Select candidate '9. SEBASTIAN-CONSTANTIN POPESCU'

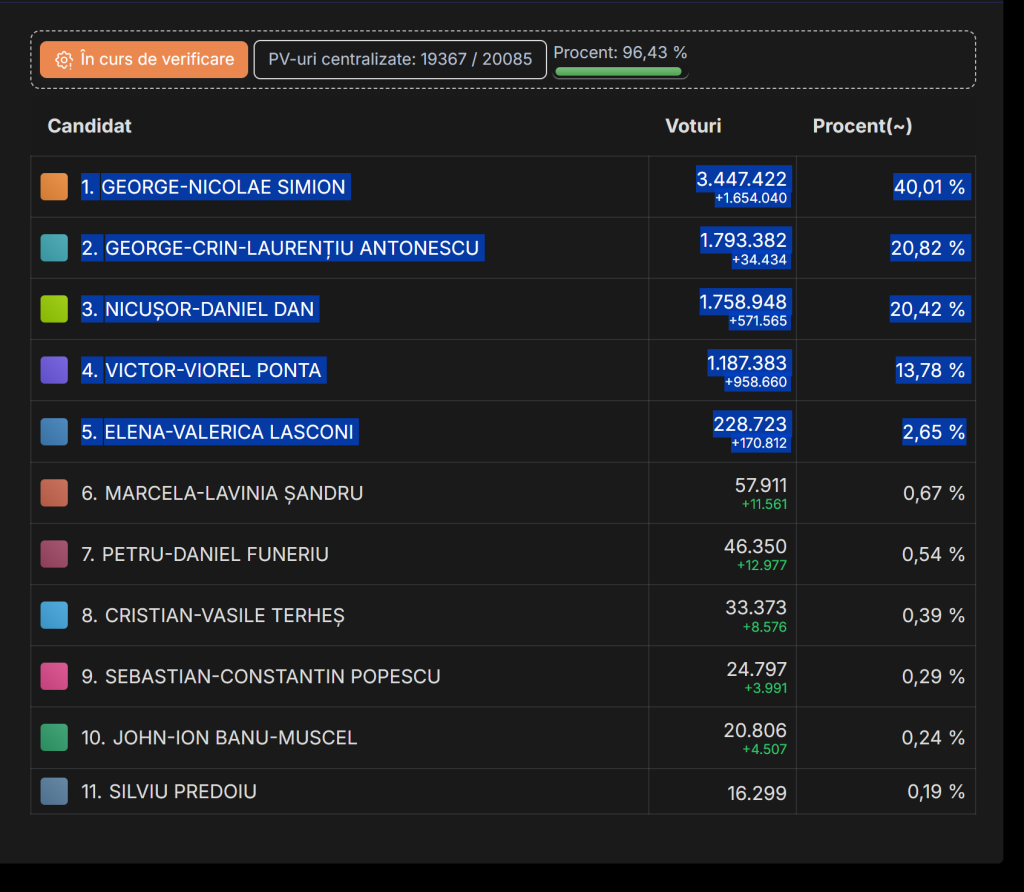[261, 677]
